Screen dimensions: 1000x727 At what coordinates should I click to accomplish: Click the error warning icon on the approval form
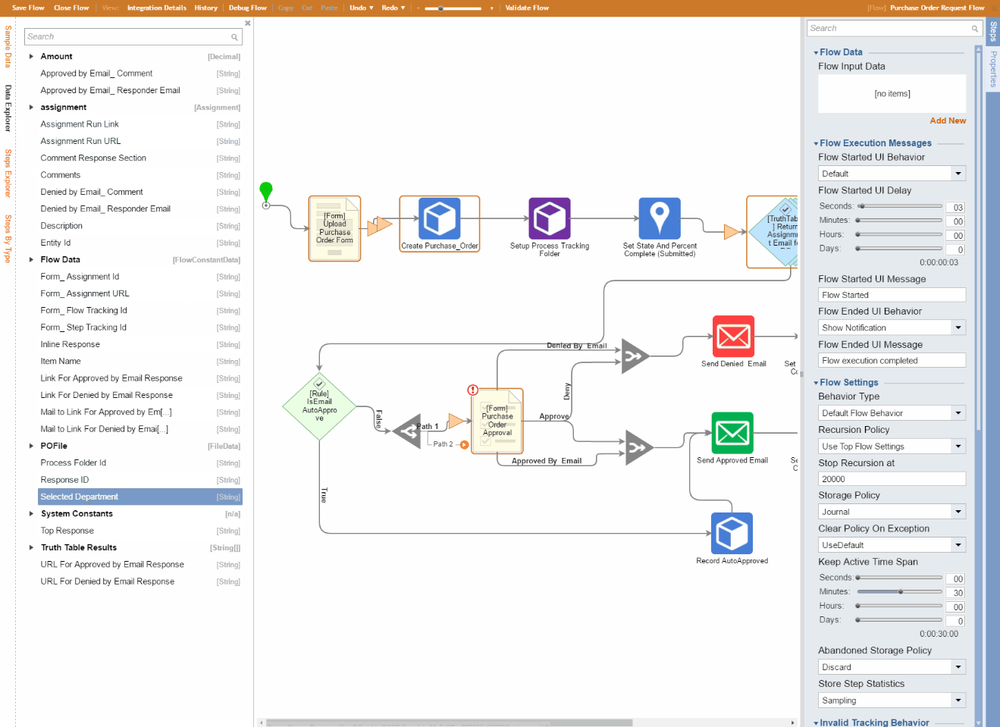click(474, 390)
